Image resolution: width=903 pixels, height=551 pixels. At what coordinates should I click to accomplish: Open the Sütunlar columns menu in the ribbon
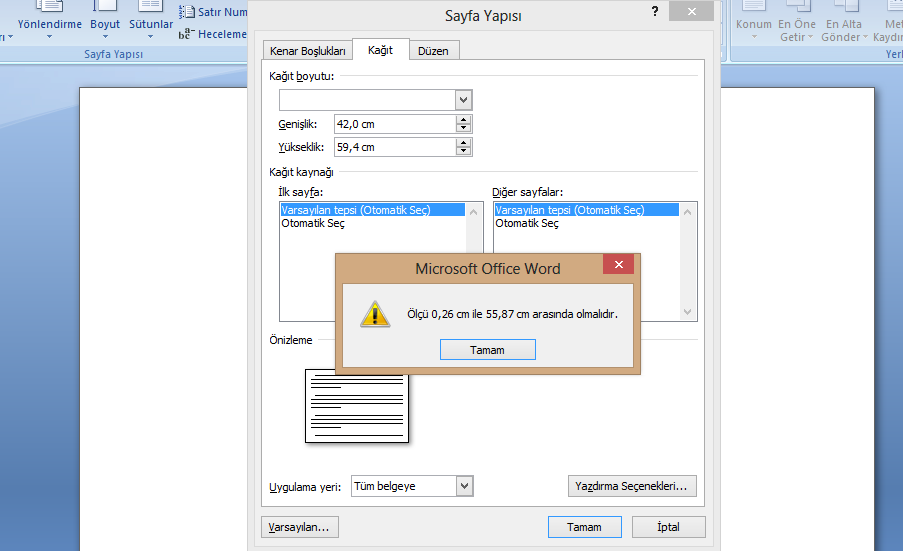[151, 30]
